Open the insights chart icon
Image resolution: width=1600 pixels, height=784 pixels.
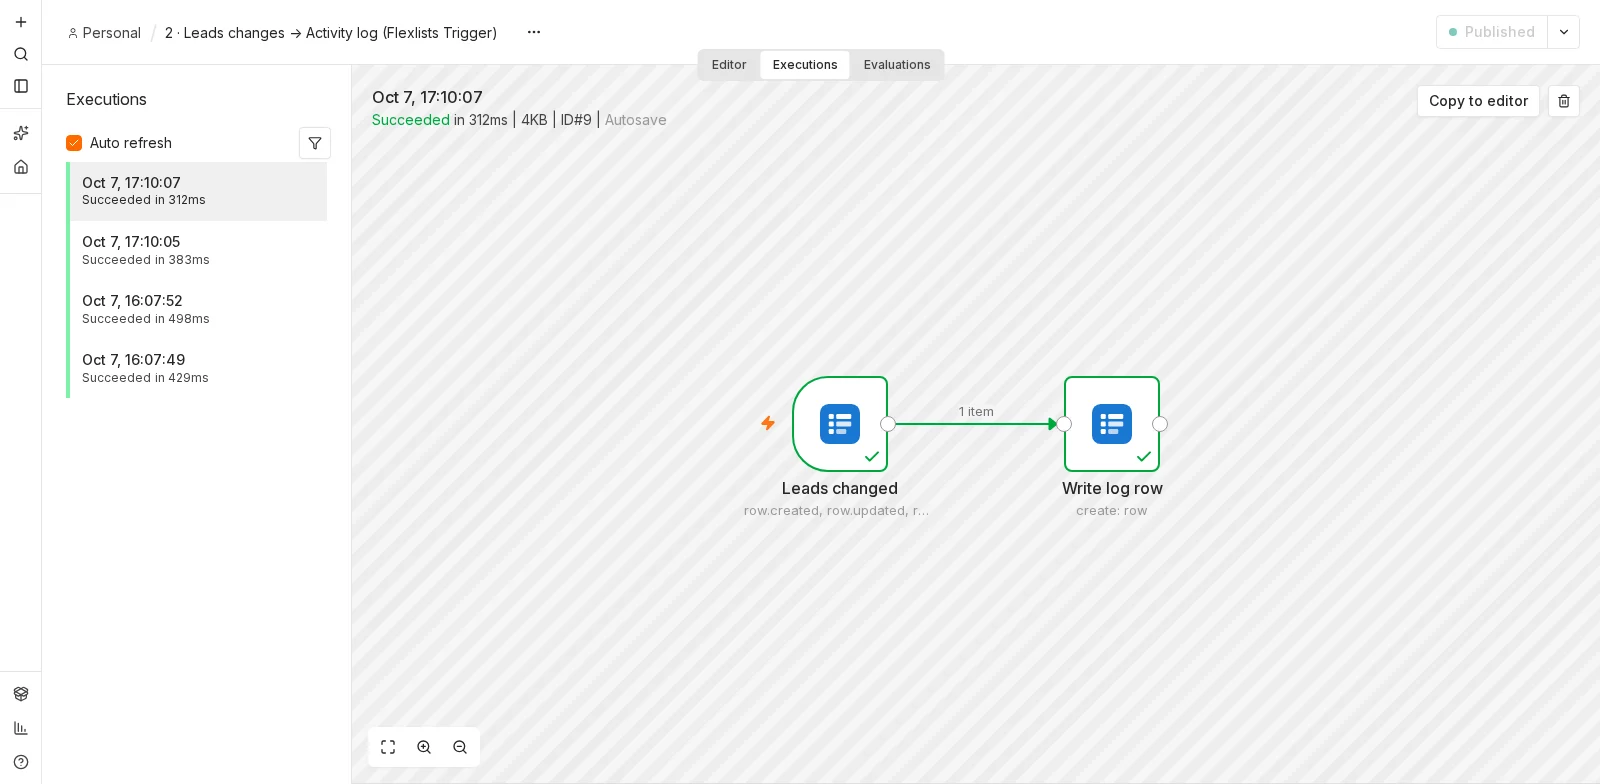21,728
